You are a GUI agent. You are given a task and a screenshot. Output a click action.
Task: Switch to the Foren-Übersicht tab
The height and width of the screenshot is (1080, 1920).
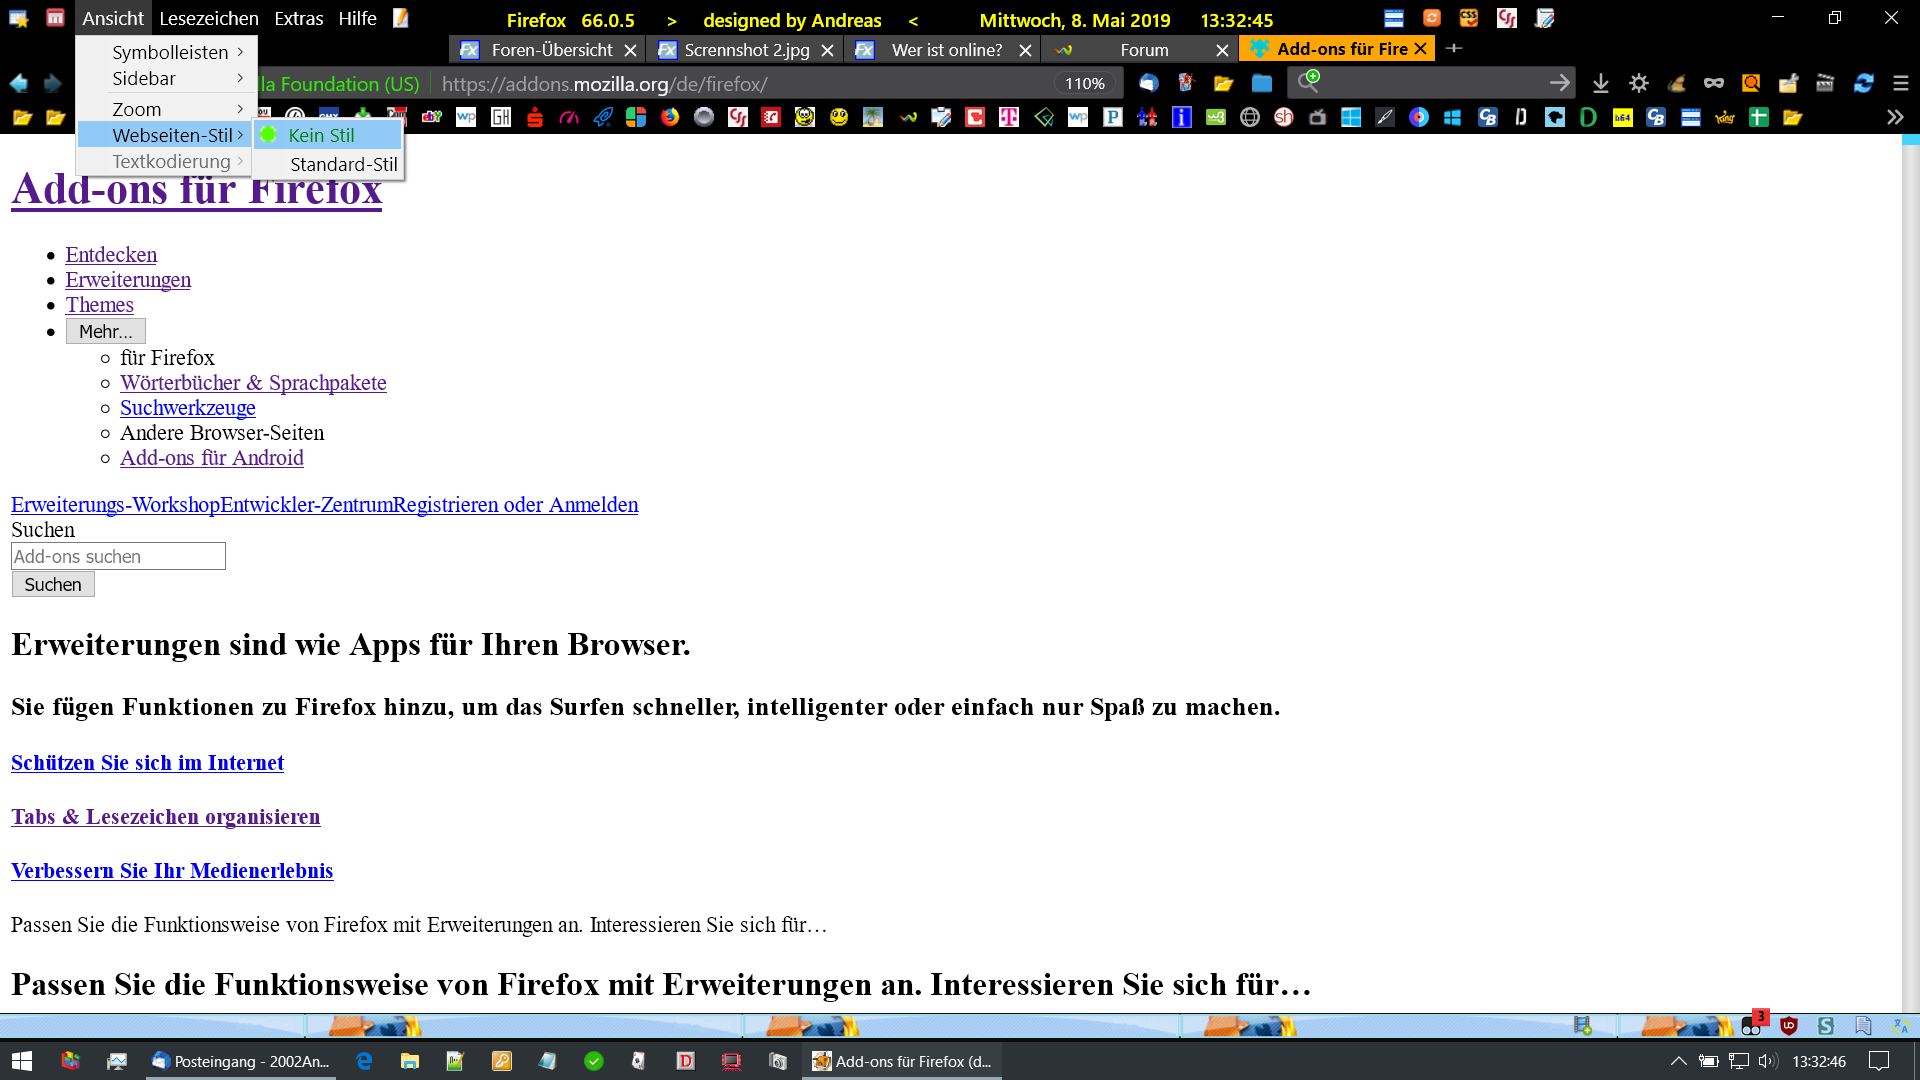pos(551,50)
